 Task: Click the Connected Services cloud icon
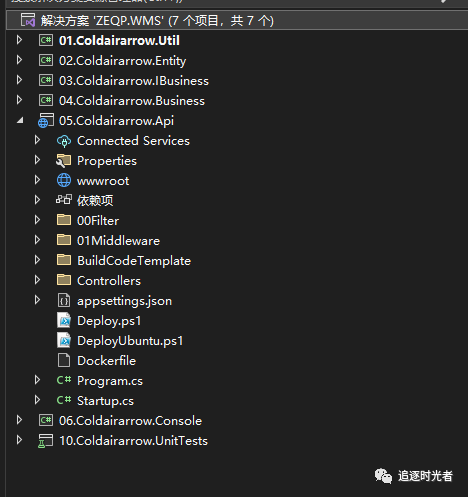click(64, 141)
